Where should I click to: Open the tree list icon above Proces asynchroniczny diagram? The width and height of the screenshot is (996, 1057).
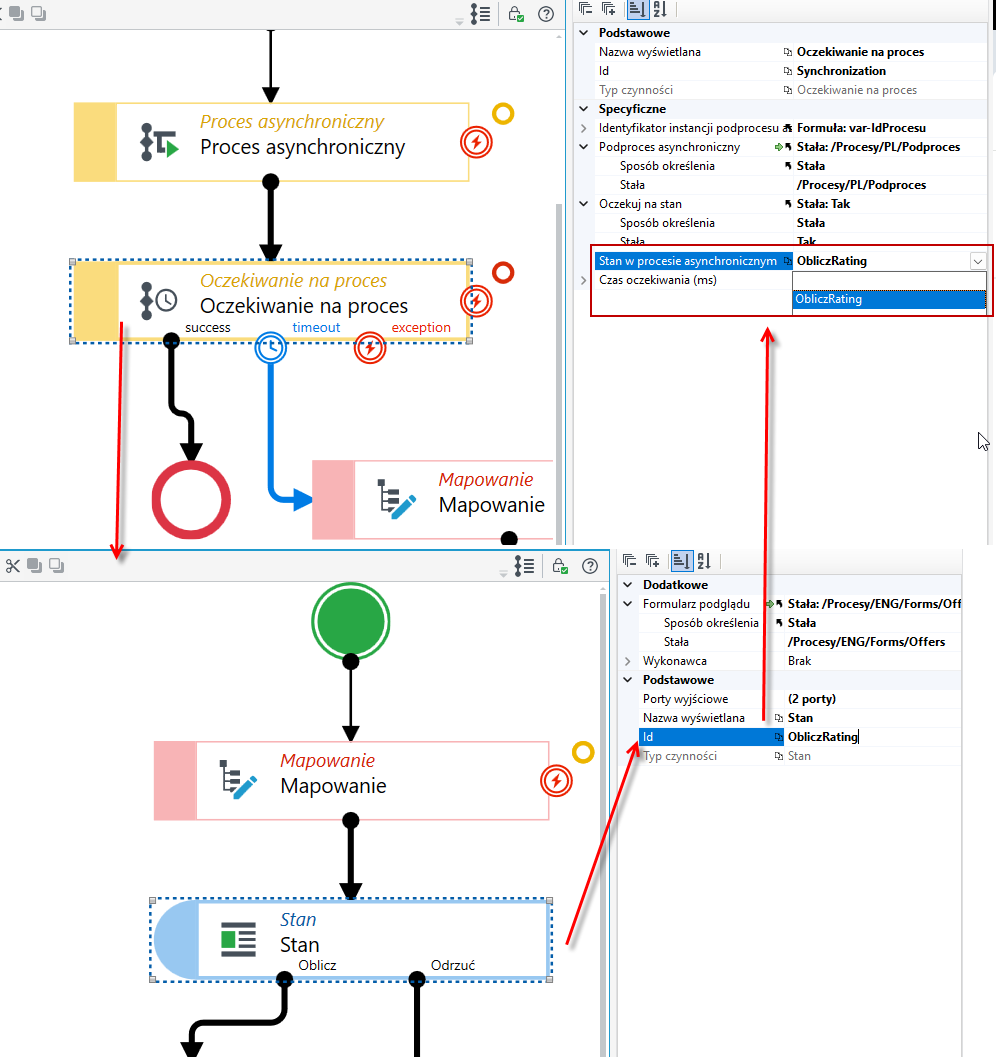(480, 14)
